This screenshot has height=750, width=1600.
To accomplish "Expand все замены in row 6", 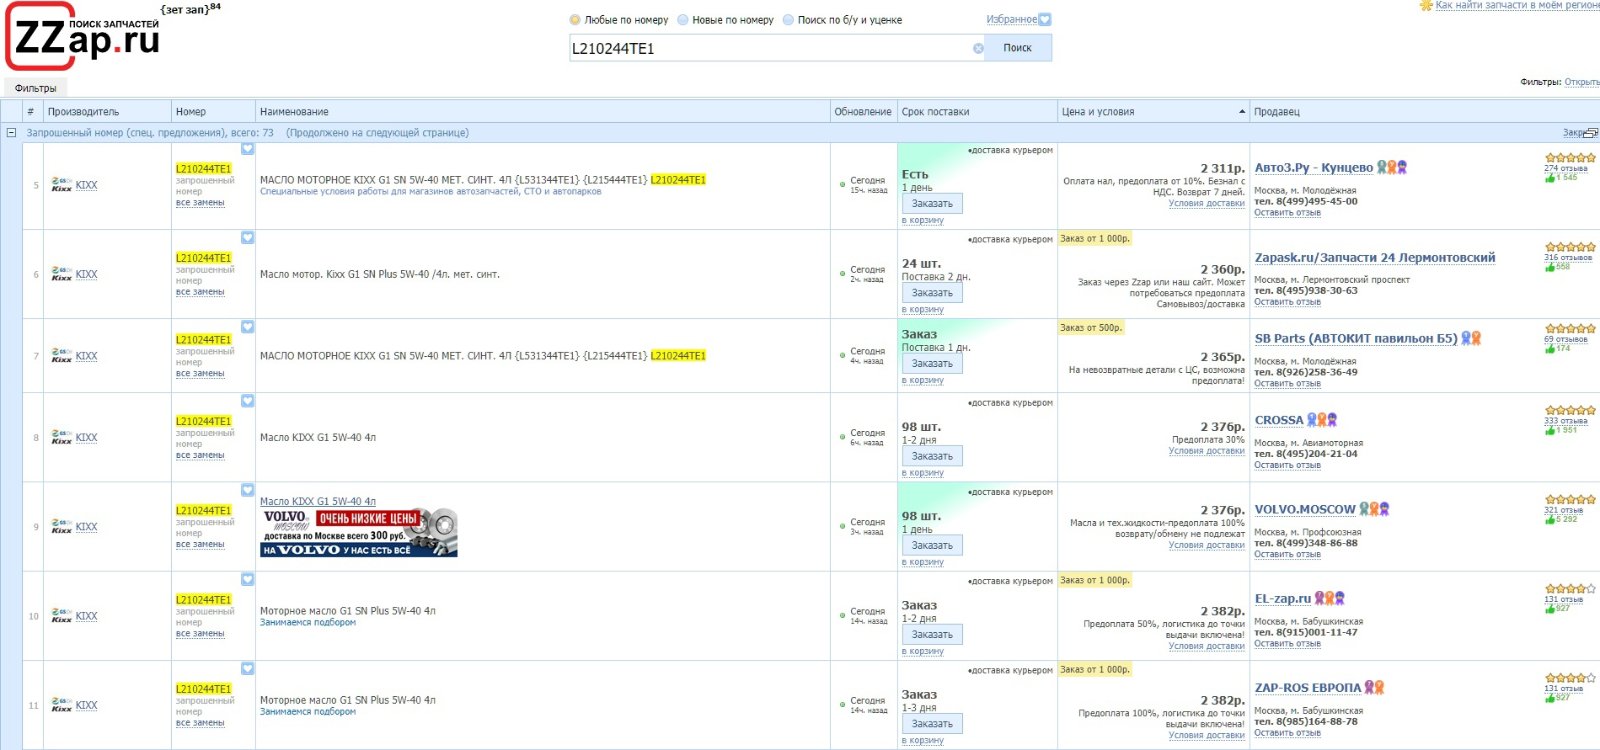I will (200, 292).
